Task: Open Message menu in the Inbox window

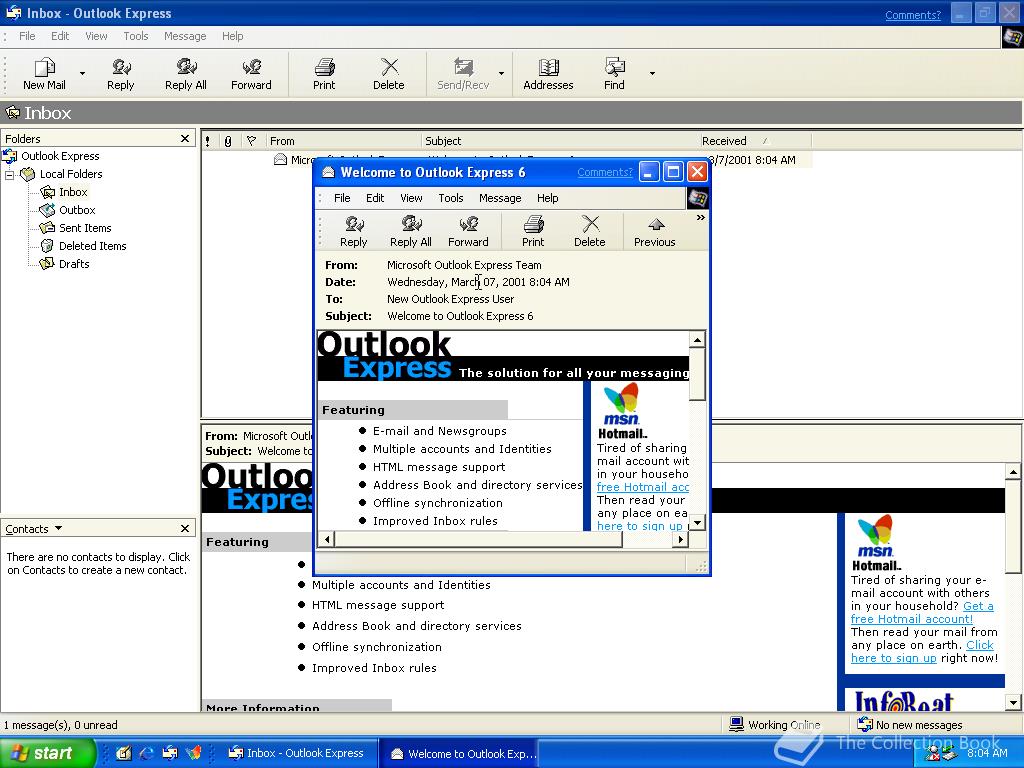Action: [185, 36]
